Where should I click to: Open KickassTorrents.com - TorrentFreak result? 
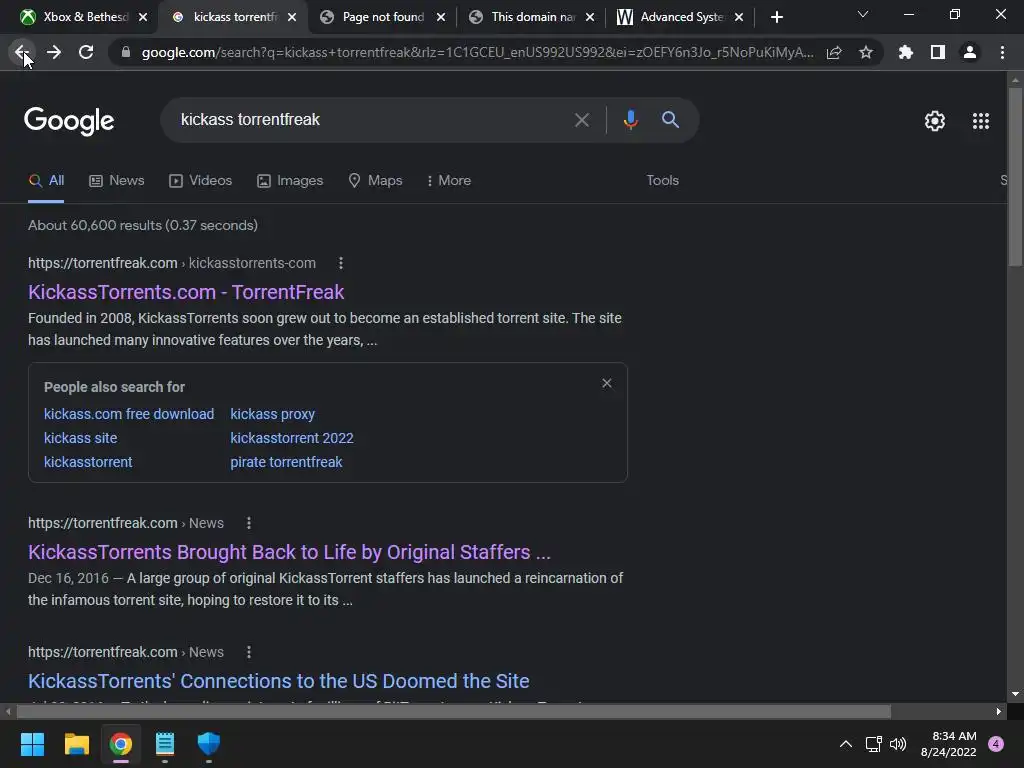click(186, 292)
